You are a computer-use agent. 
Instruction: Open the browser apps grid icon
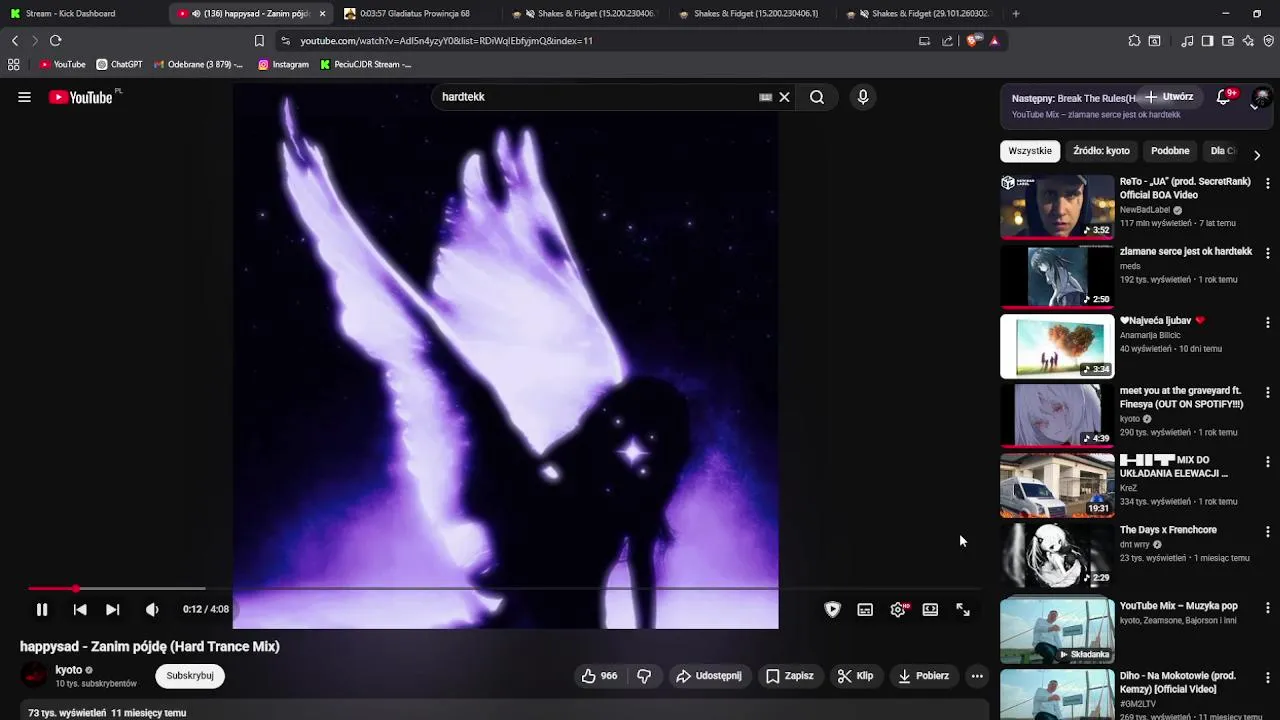pos(14,64)
